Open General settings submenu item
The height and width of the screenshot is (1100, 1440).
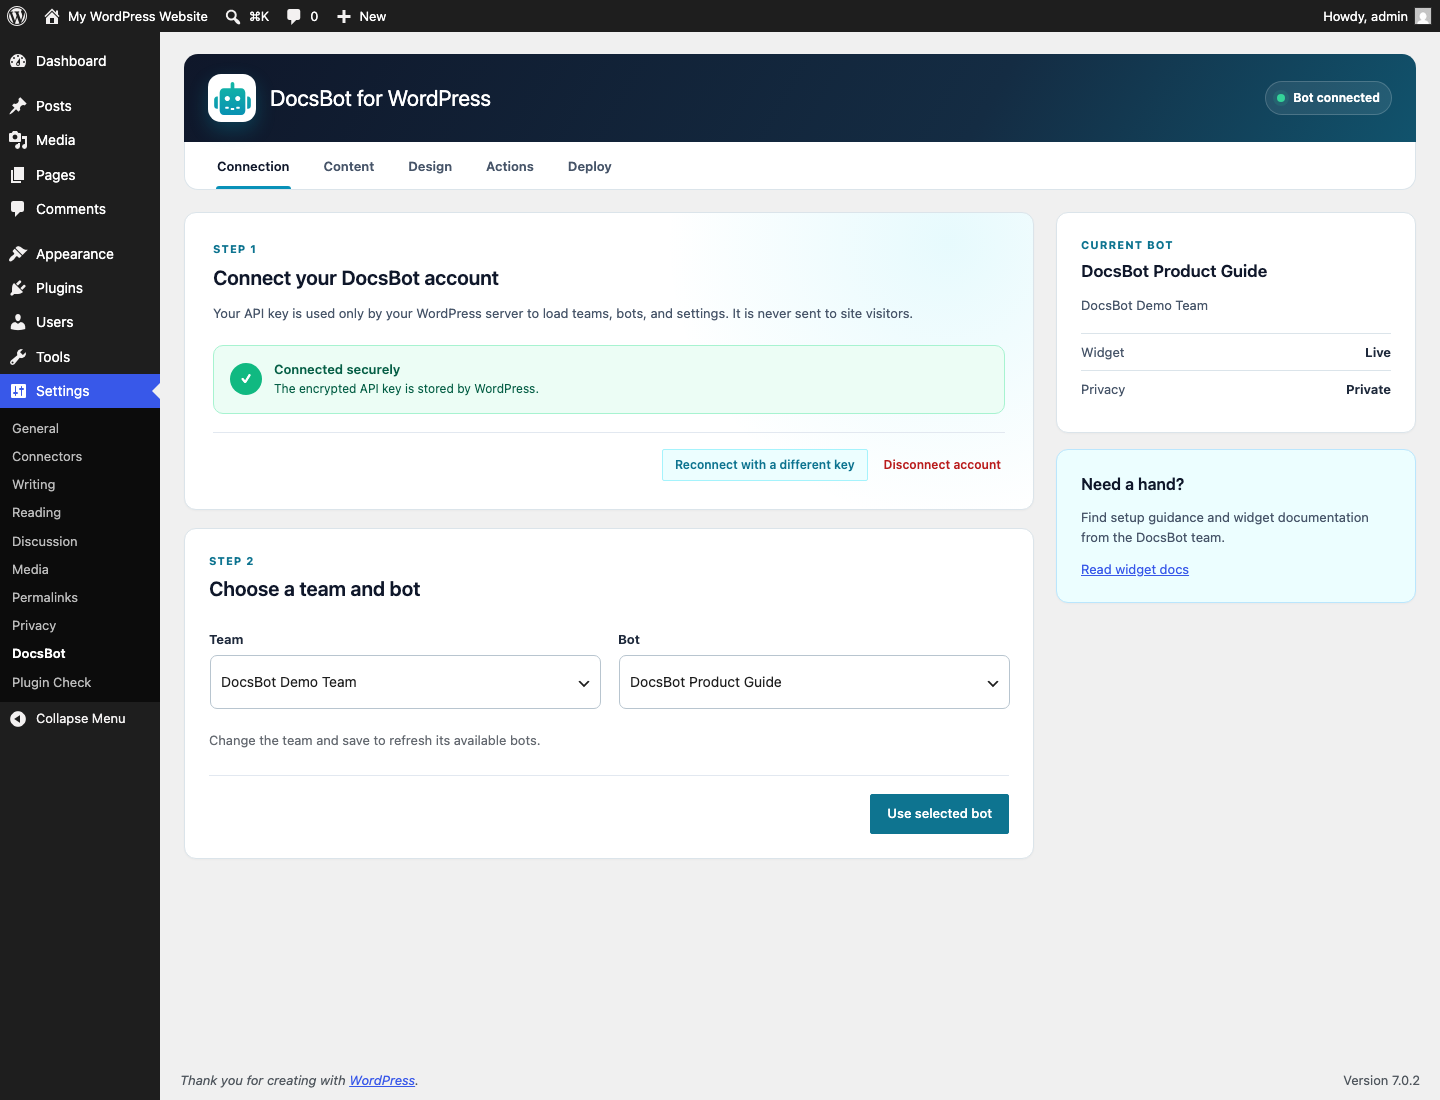(36, 428)
